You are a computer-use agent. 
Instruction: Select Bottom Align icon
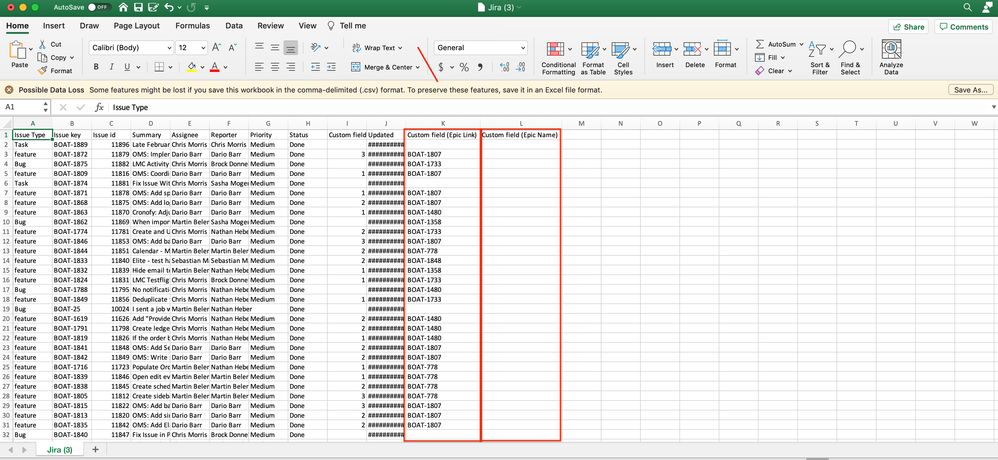point(291,48)
